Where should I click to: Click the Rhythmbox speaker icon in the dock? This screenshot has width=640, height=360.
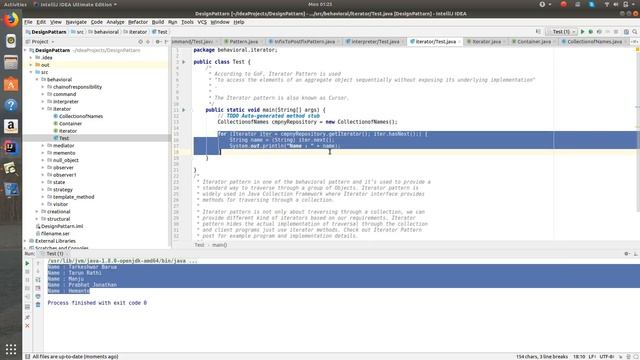tap(11, 41)
